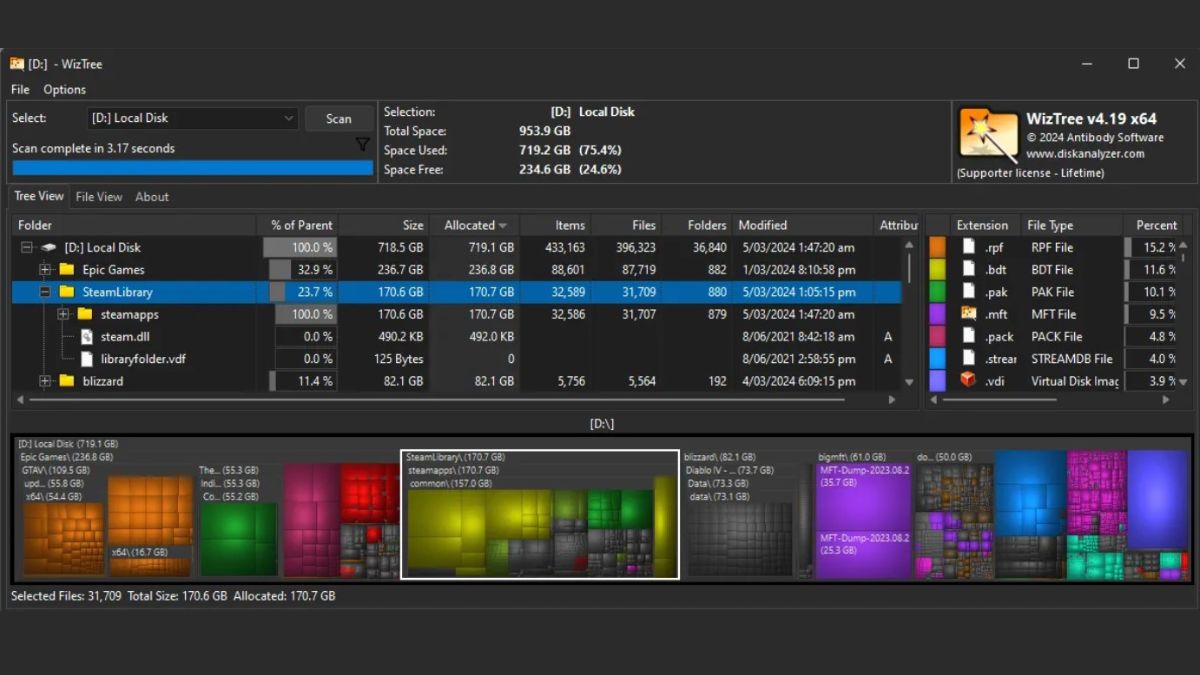Select the steam.dll row

point(456,337)
